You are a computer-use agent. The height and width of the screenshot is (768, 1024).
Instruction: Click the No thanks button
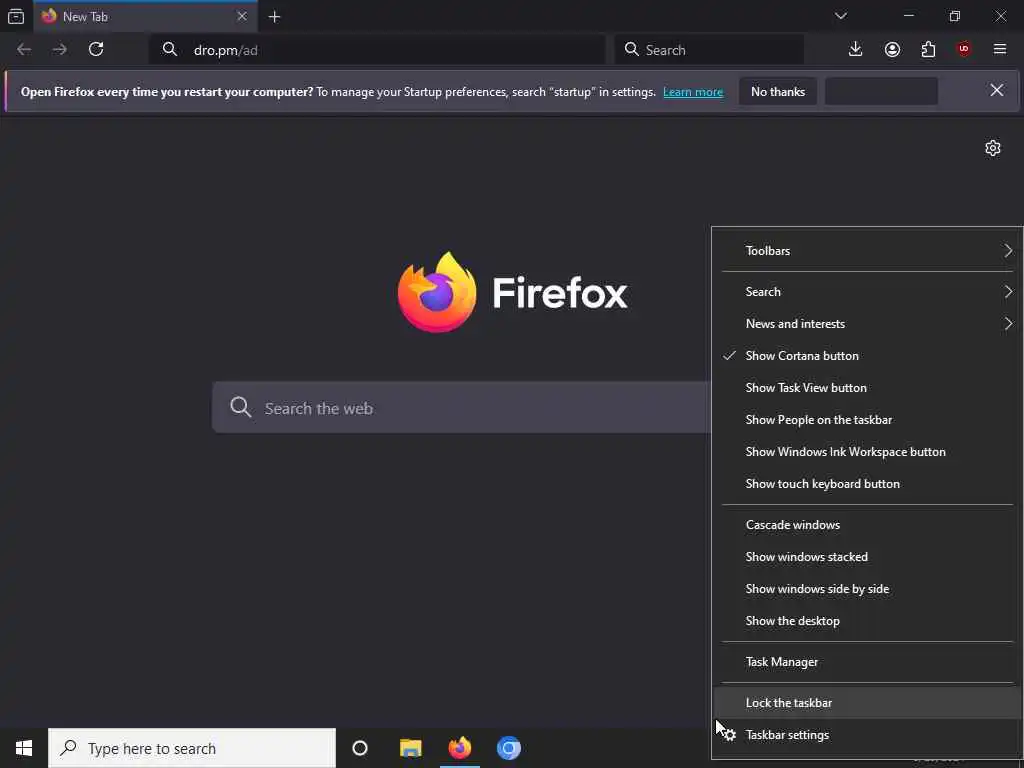[x=778, y=91]
